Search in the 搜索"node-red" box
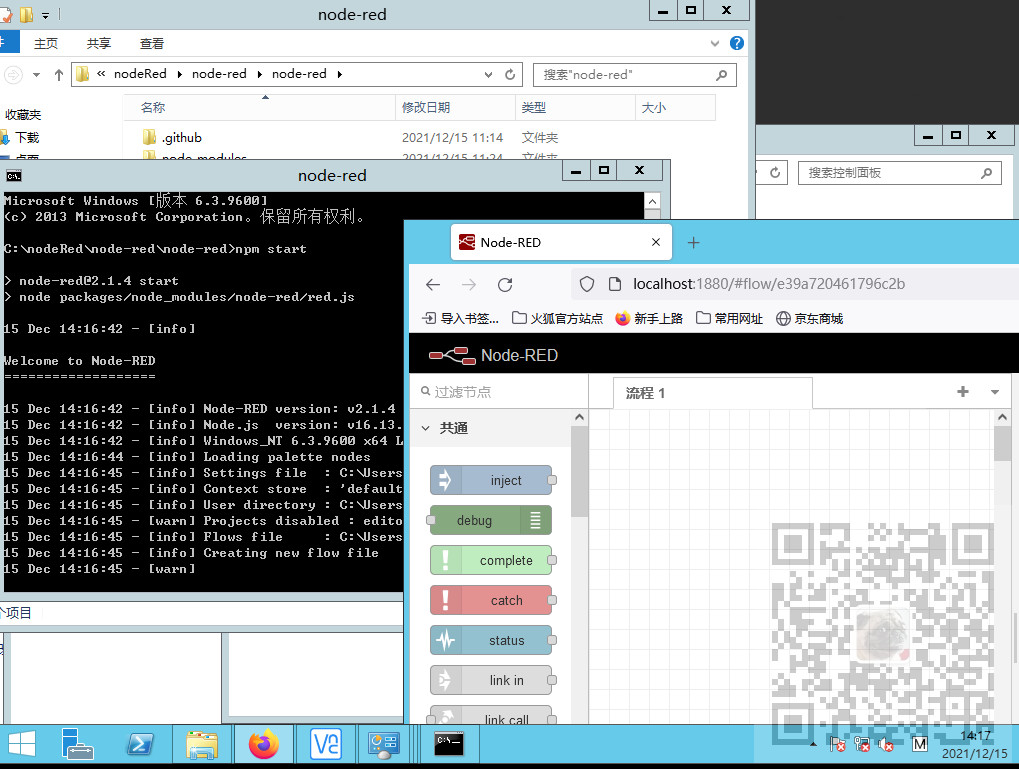The image size is (1019, 769). (634, 75)
